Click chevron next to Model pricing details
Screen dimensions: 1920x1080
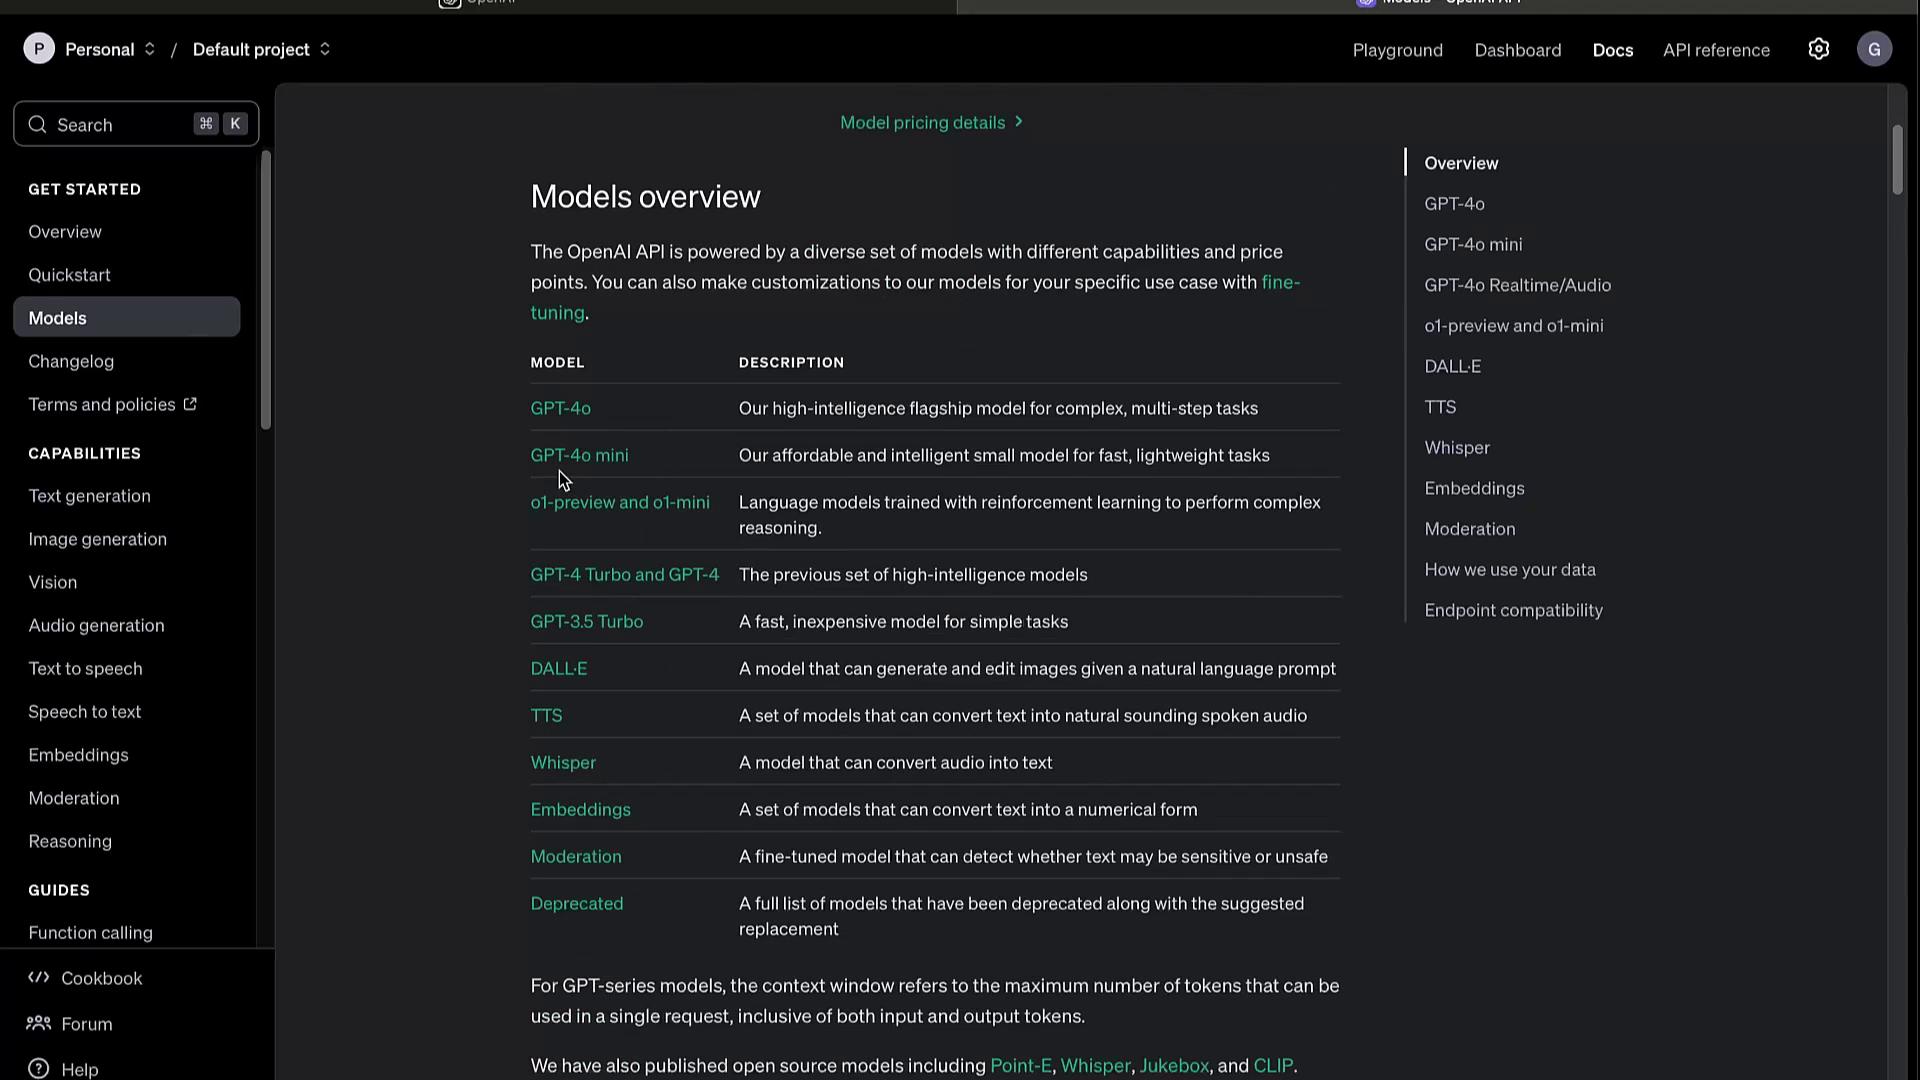click(x=1019, y=122)
